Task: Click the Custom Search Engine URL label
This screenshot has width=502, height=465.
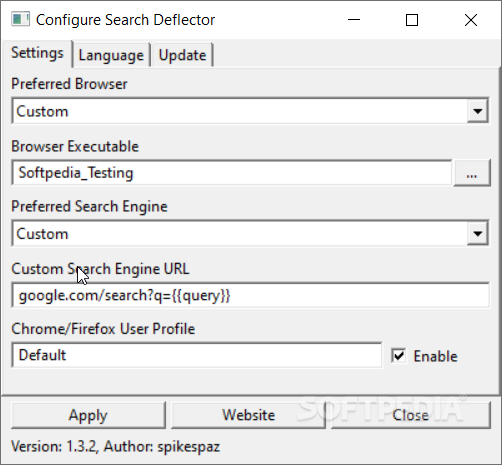Action: pyautogui.click(x=100, y=269)
